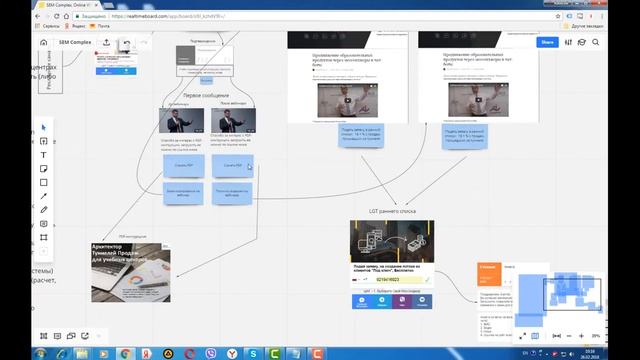
Task: Open the activity/chat icon at bottom left
Action: tap(85, 336)
